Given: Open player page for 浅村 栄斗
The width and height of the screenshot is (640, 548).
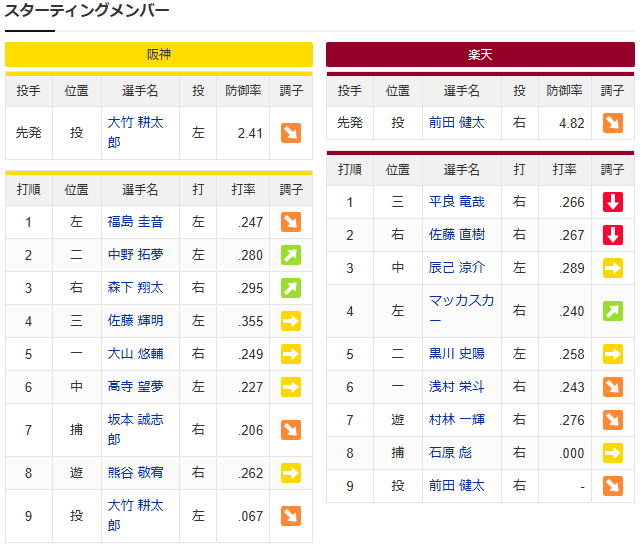Looking at the screenshot, I should point(457,387).
